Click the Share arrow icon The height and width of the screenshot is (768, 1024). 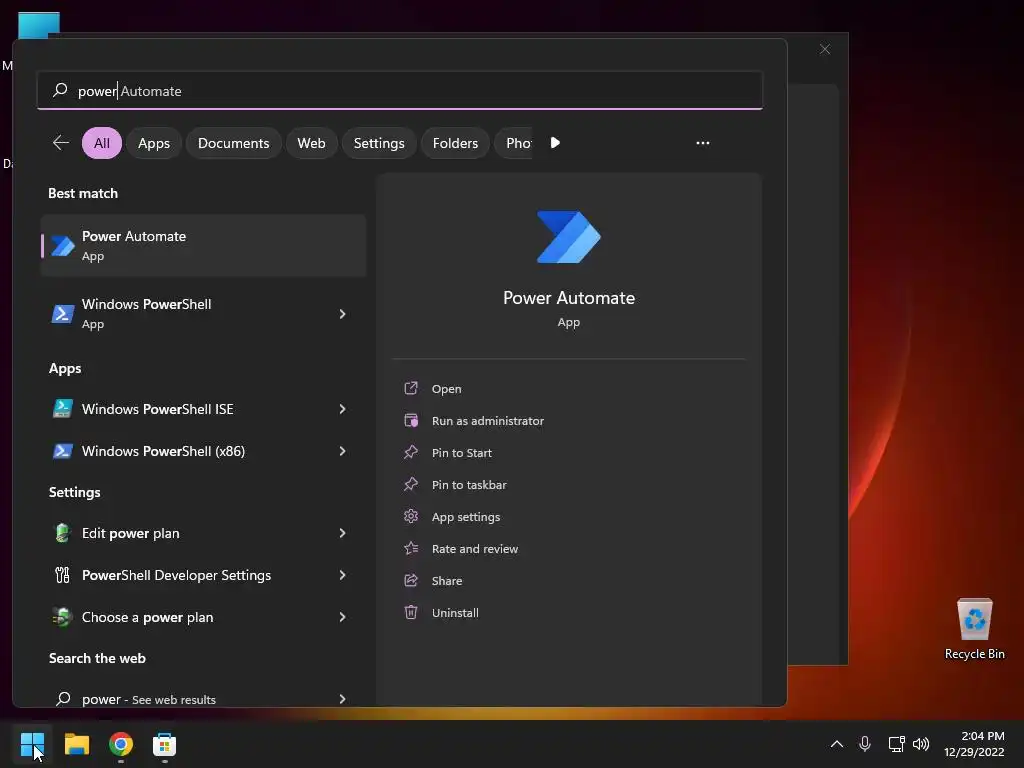tap(411, 581)
